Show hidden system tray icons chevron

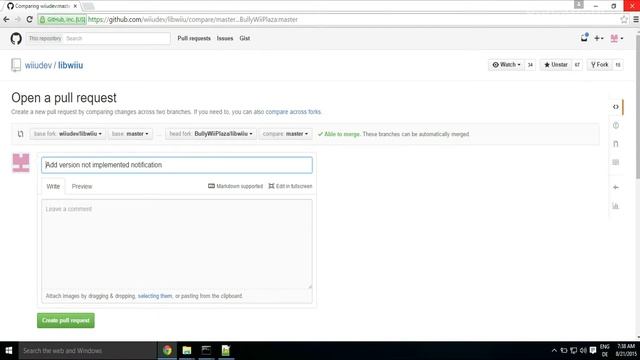[554, 351]
